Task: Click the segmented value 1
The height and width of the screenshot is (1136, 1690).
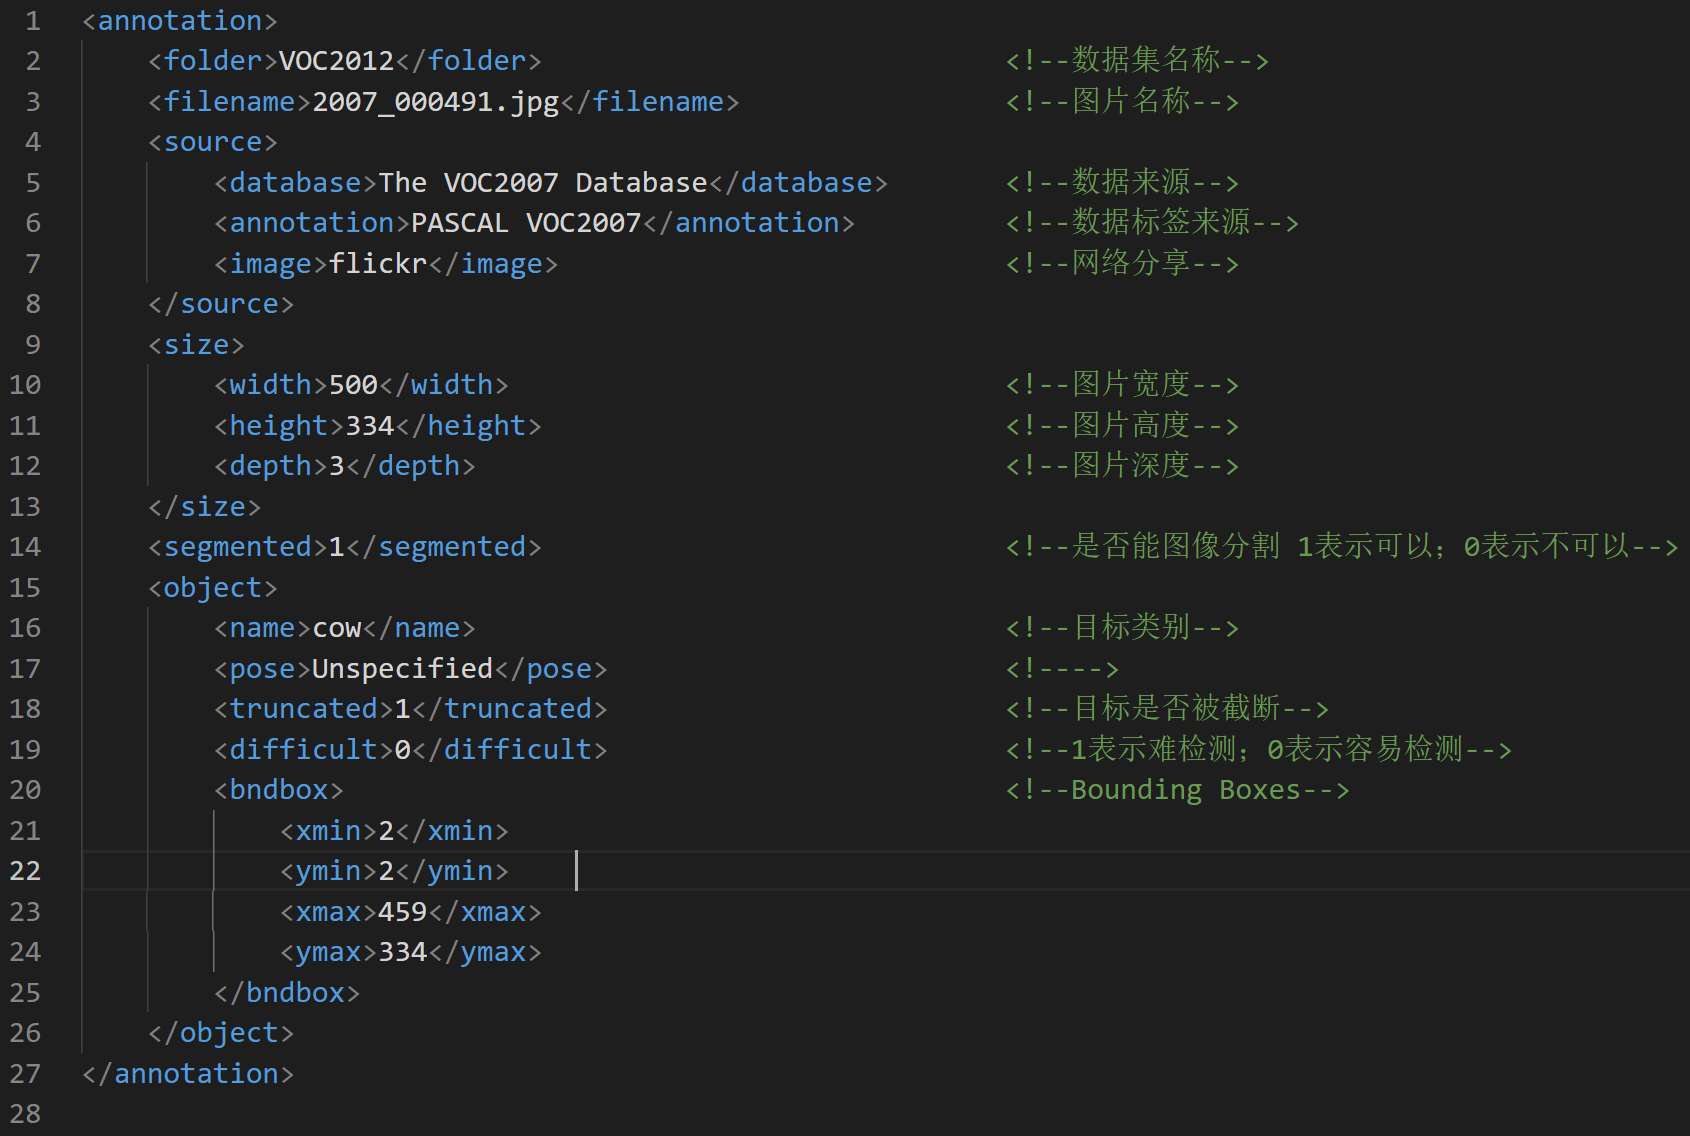Action: tap(335, 546)
